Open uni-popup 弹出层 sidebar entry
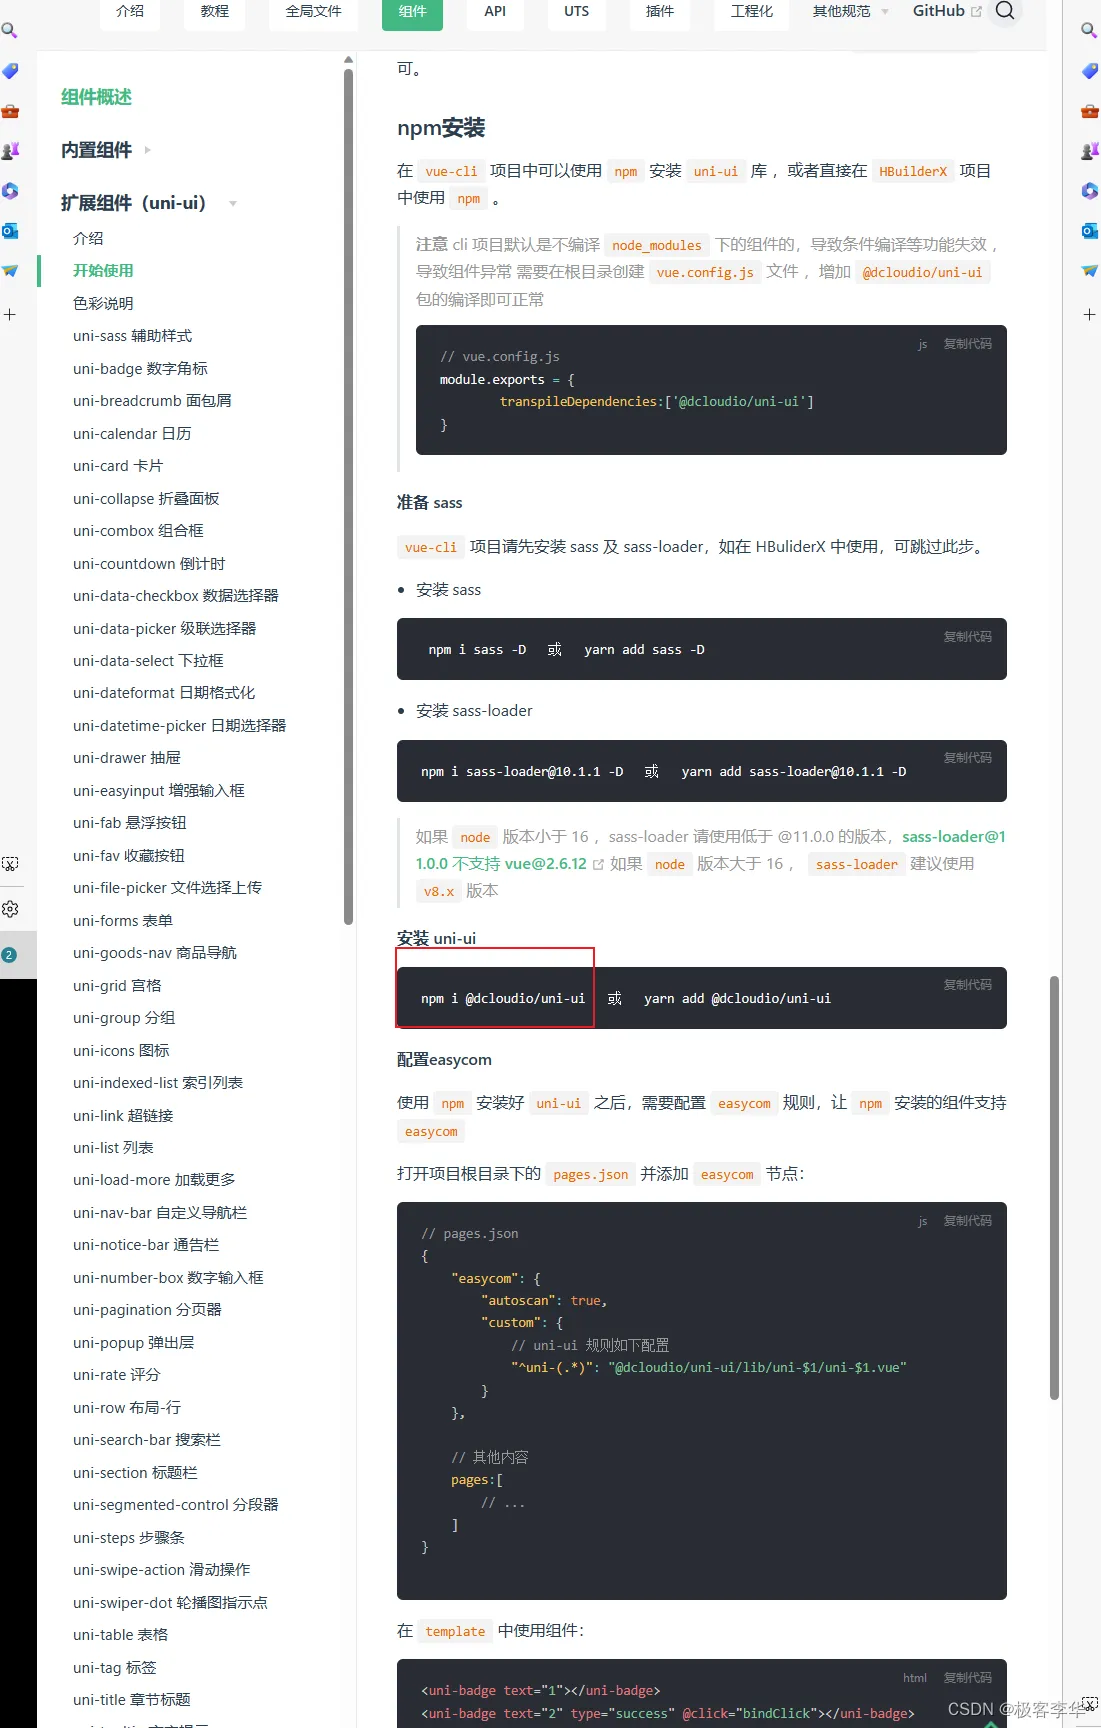The height and width of the screenshot is (1728, 1101). 133,1343
